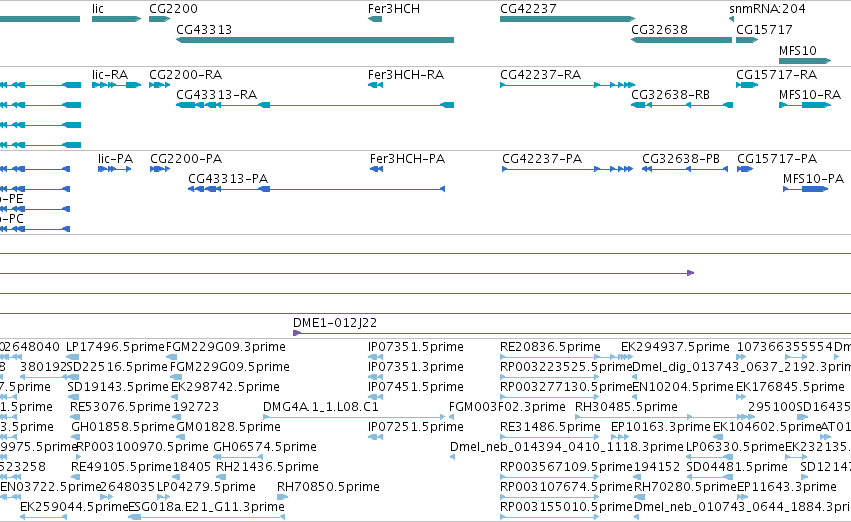Select the MFS10-PA protein label
Screen dimensions: 851x522
[x=814, y=179]
